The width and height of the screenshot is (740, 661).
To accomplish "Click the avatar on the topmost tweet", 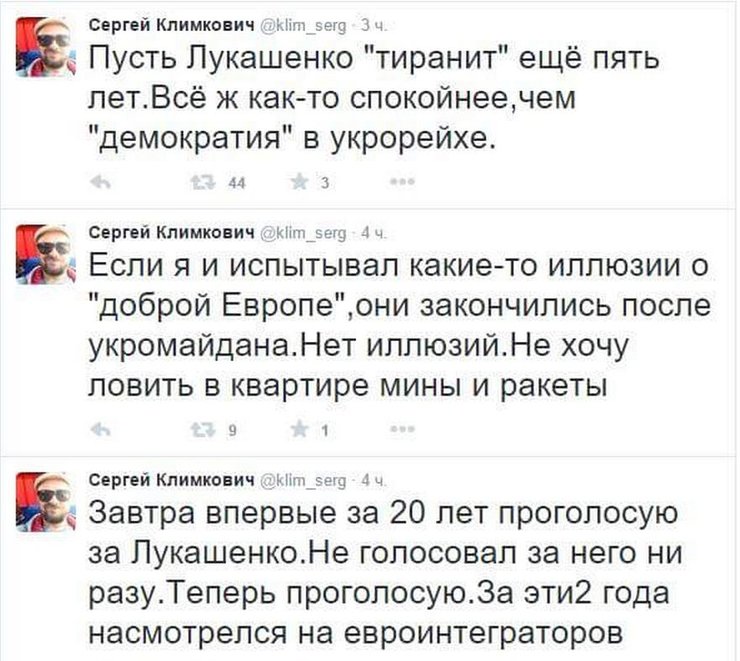I will 45,47.
